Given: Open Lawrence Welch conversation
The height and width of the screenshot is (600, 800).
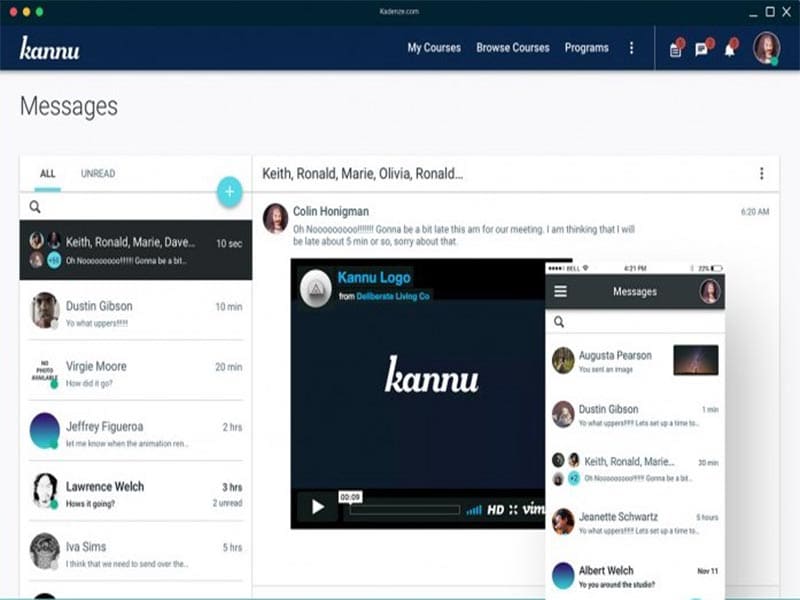Looking at the screenshot, I should (136, 491).
